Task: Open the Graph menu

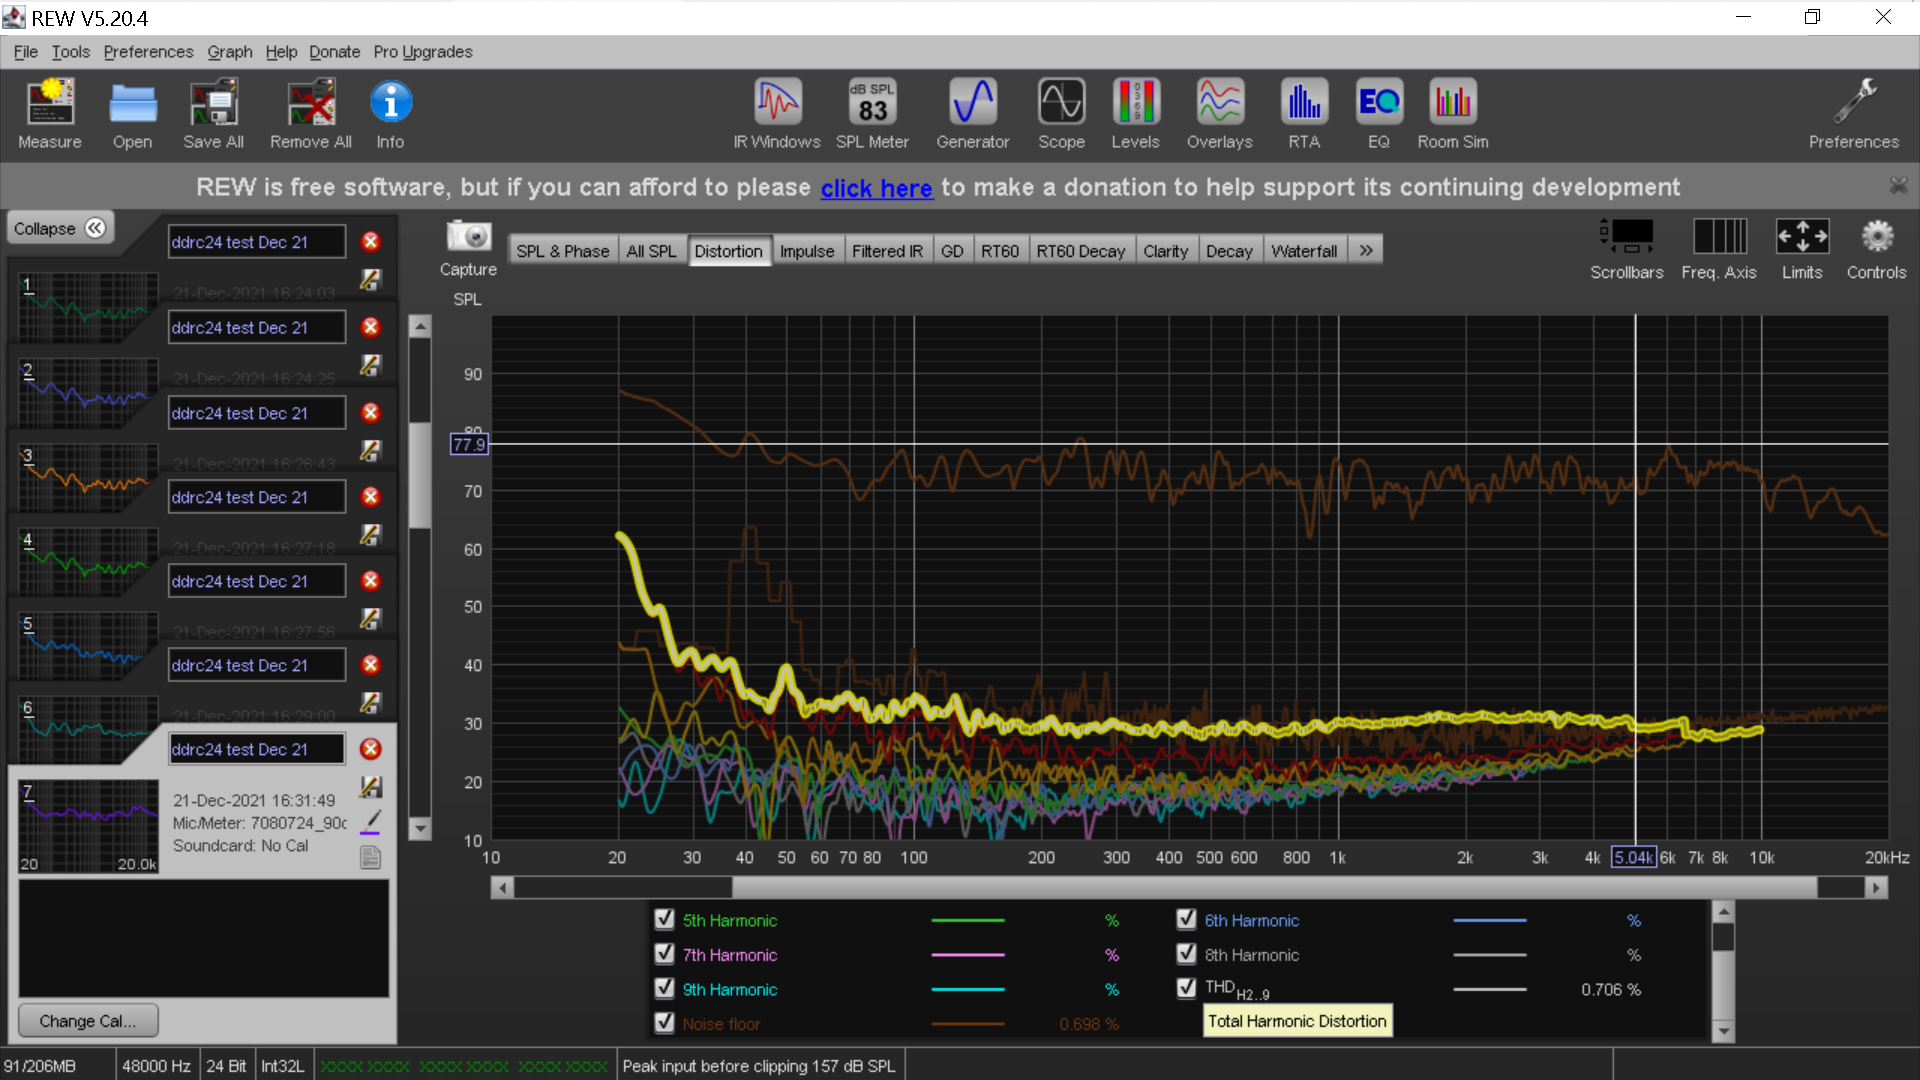Action: coord(229,52)
